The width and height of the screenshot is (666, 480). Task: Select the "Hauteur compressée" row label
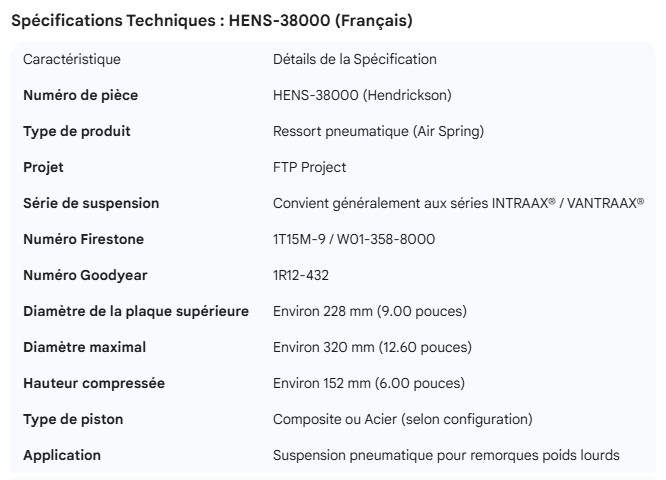[x=94, y=383]
